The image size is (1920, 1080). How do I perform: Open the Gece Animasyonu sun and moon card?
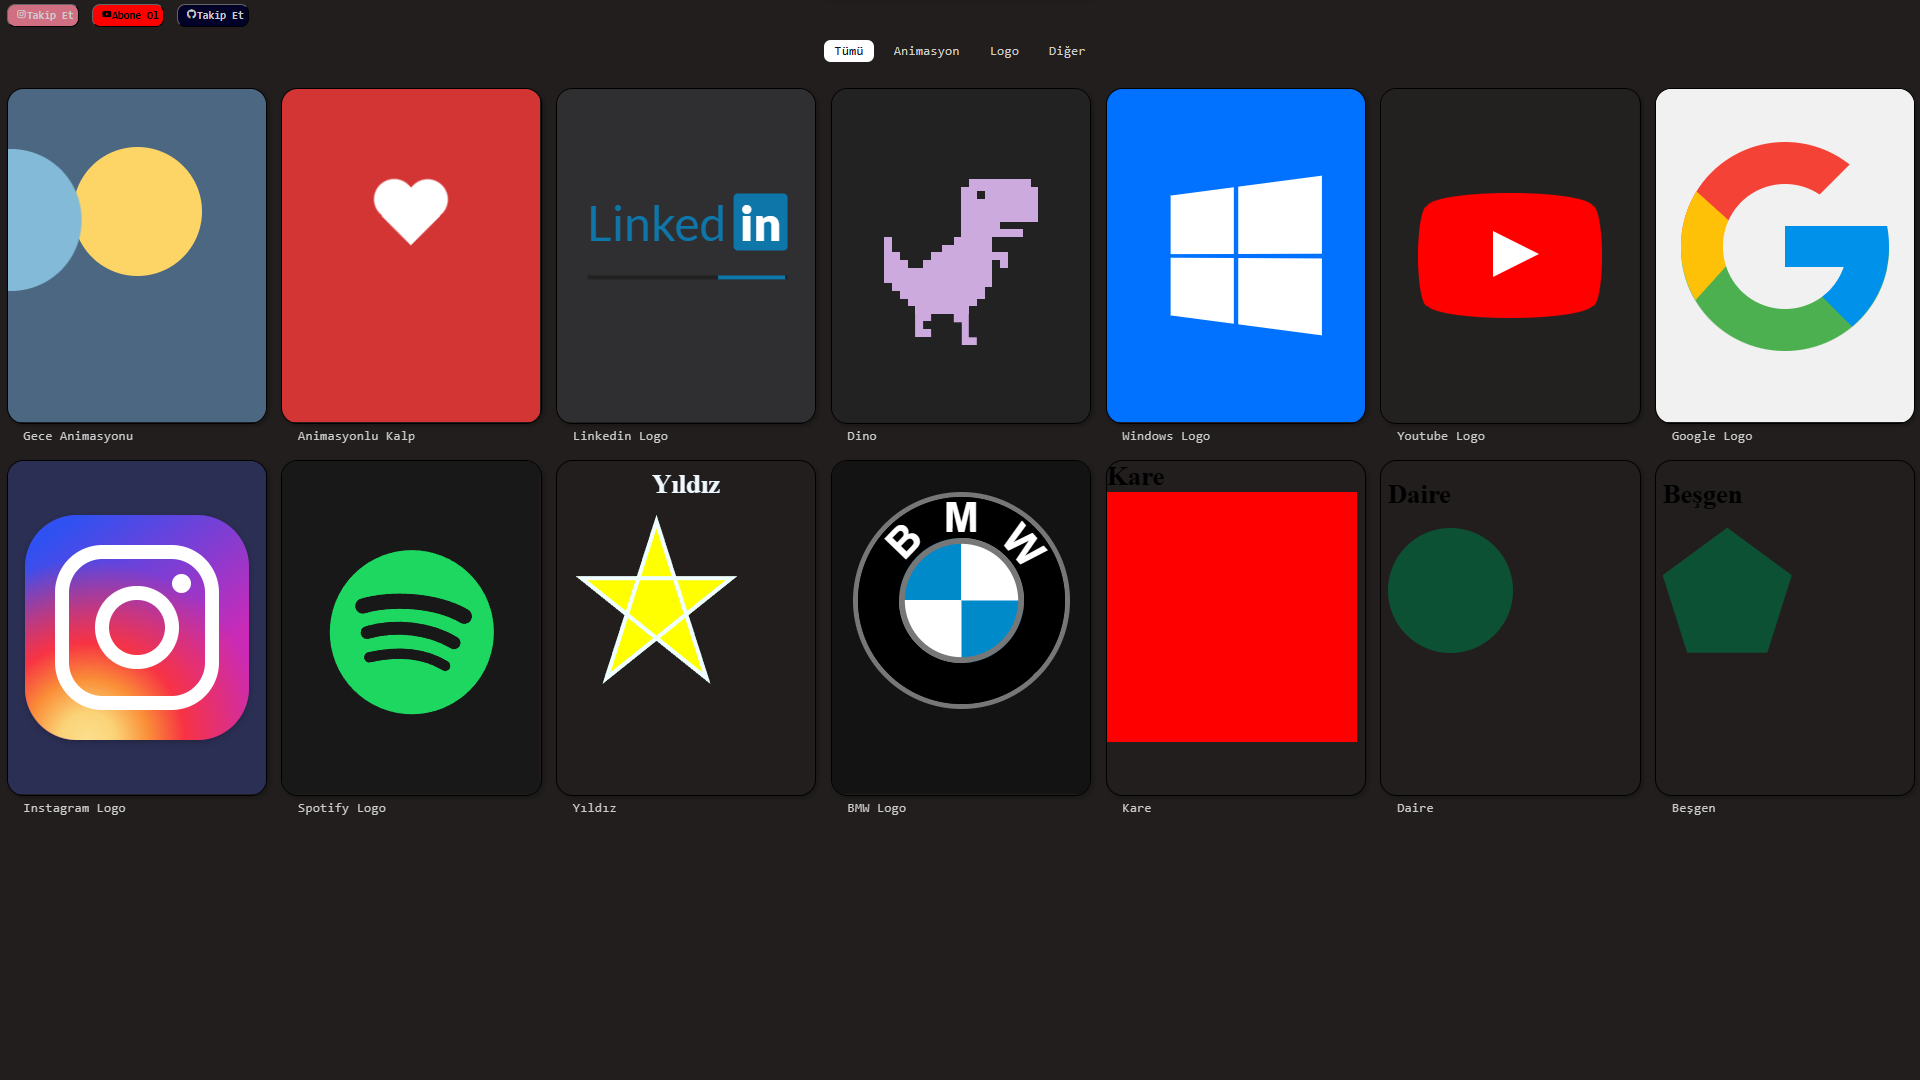click(137, 255)
